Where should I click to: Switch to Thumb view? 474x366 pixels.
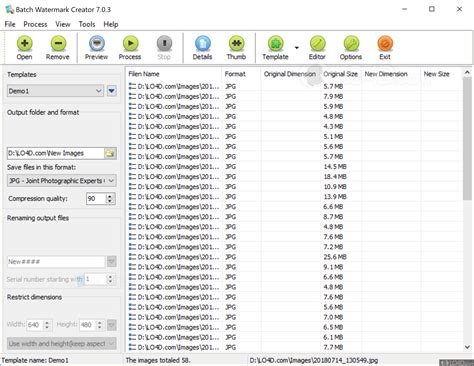click(x=236, y=48)
